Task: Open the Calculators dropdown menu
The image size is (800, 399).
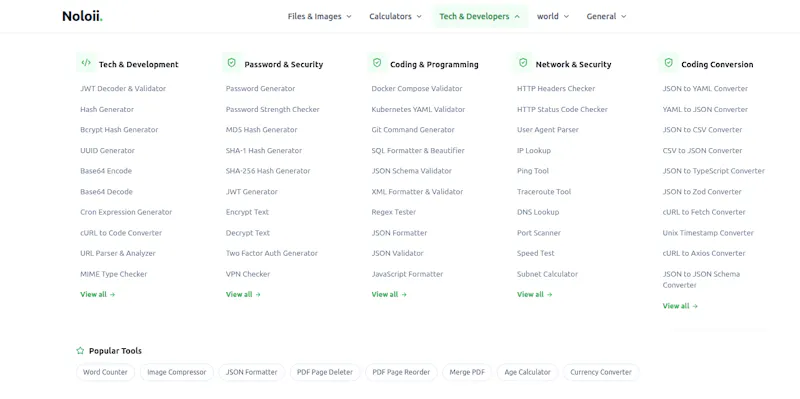Action: [395, 16]
